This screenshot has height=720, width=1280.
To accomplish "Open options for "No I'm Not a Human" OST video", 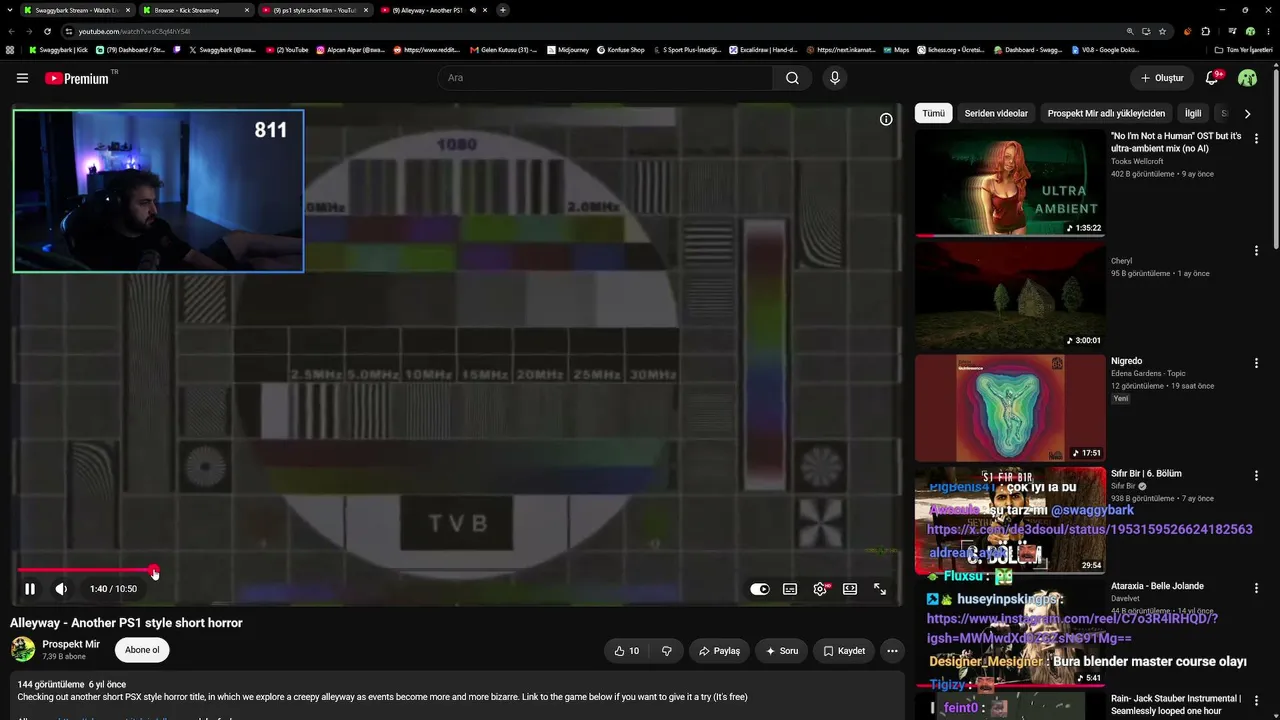I will pyautogui.click(x=1256, y=139).
